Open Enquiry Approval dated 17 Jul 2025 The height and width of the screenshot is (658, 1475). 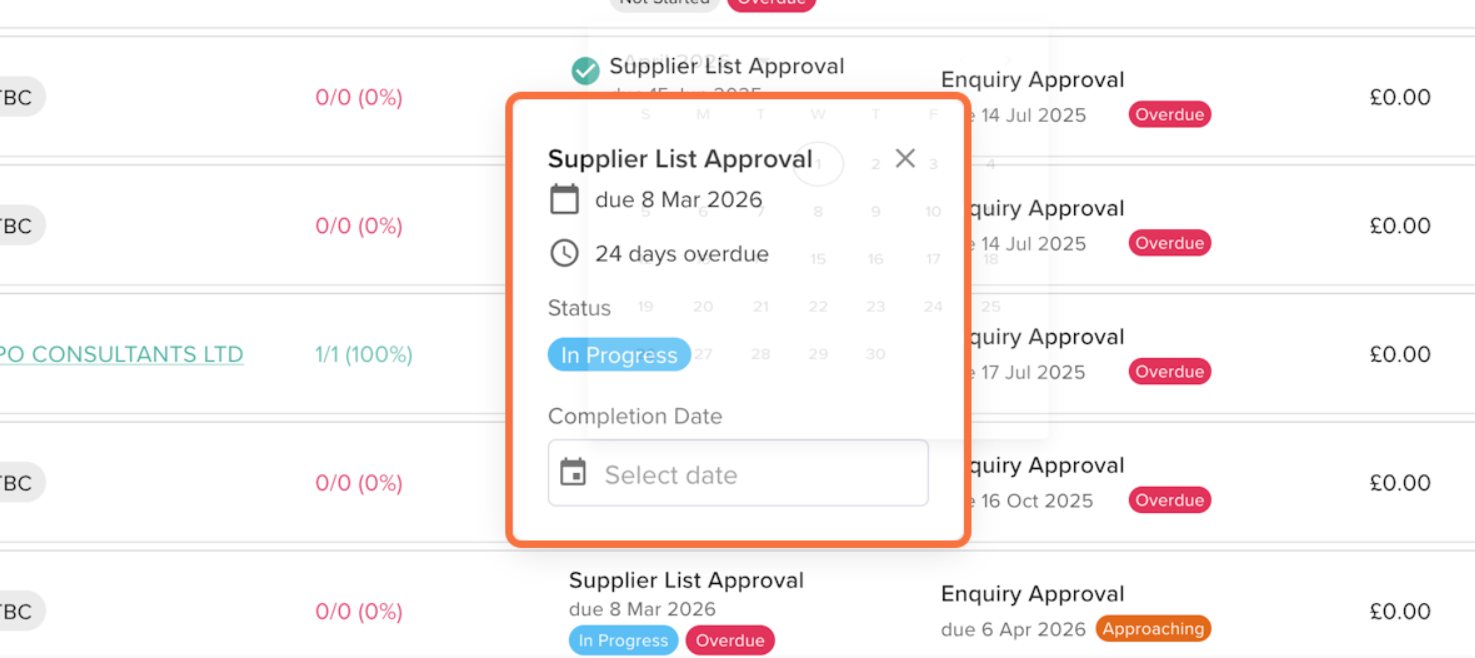click(x=1040, y=337)
